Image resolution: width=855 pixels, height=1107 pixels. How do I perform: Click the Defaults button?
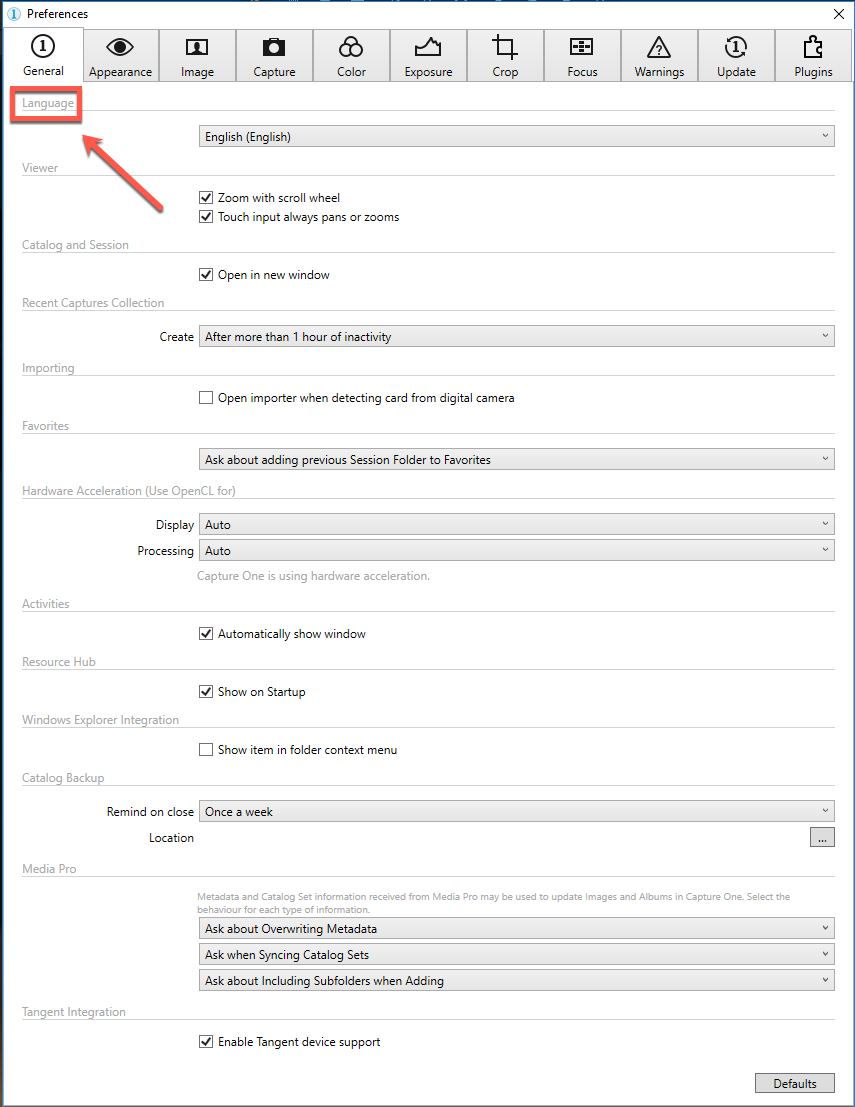(x=794, y=1083)
